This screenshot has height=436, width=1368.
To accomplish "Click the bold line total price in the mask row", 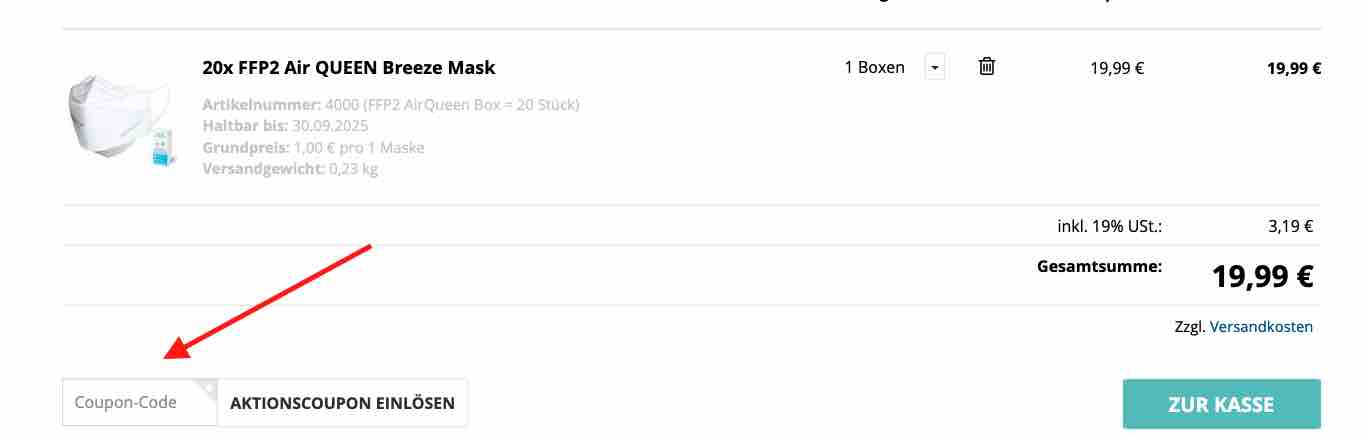I will pyautogui.click(x=1293, y=68).
